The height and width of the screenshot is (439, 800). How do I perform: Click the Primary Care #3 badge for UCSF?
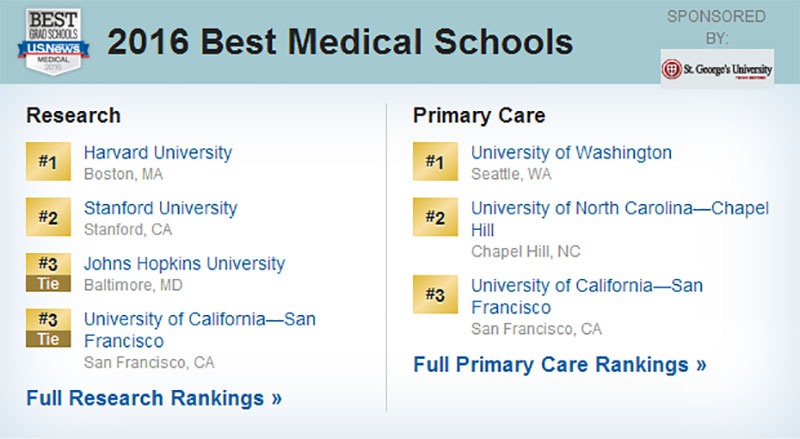pyautogui.click(x=435, y=295)
